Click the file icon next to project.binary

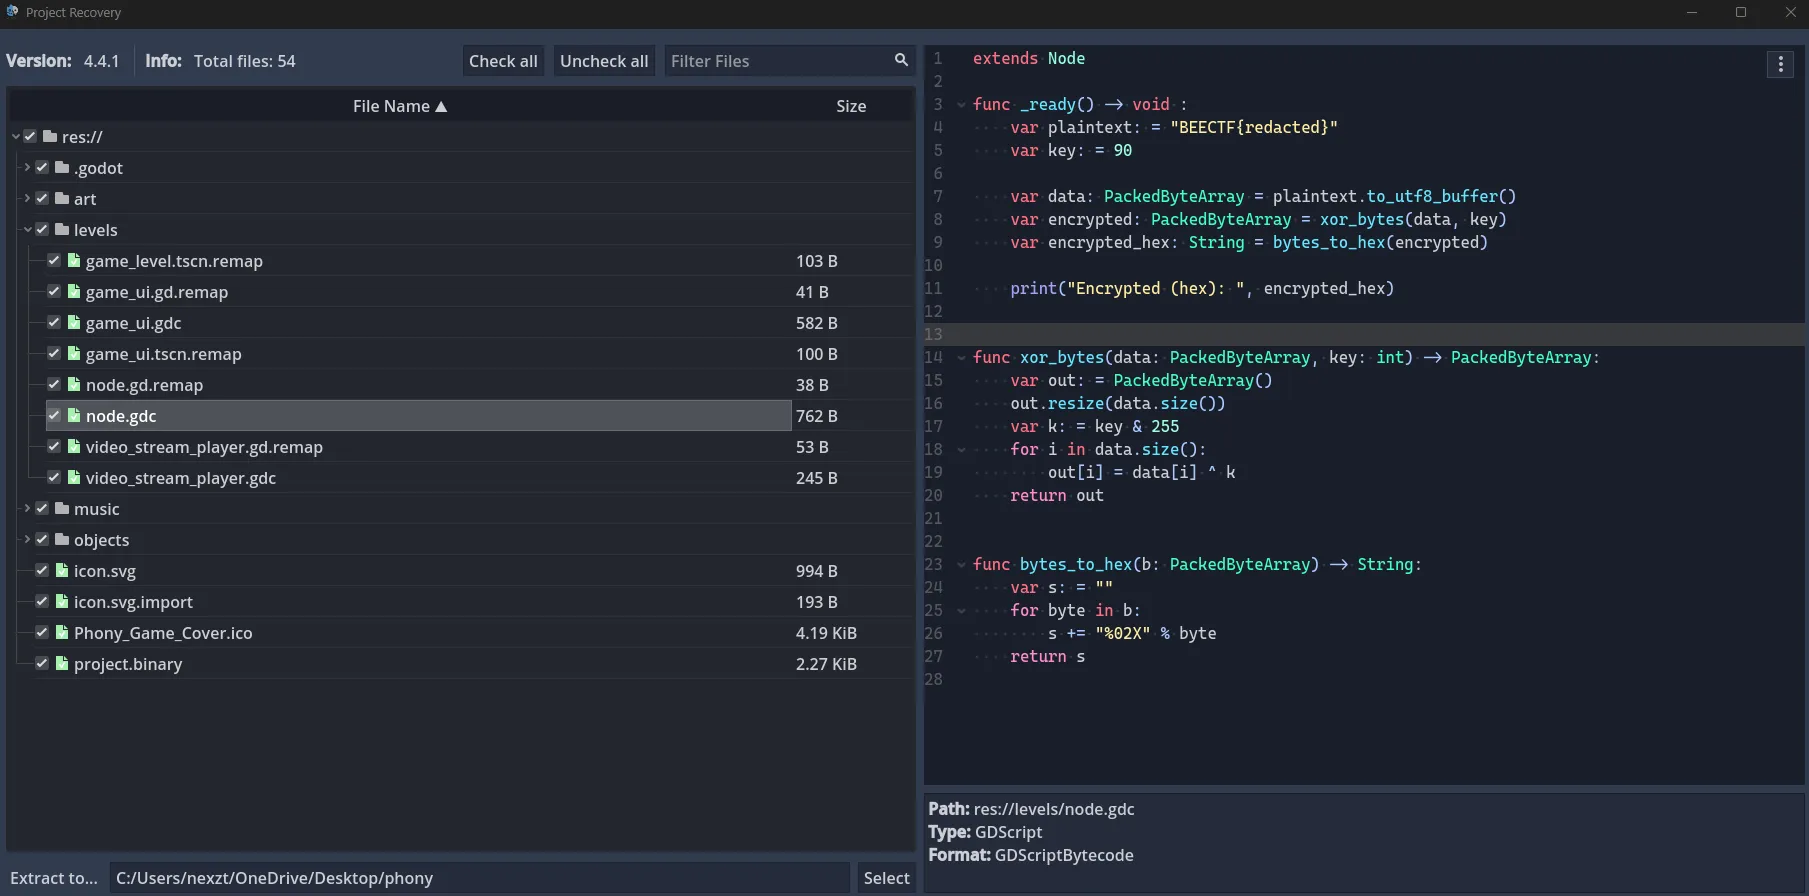point(62,664)
